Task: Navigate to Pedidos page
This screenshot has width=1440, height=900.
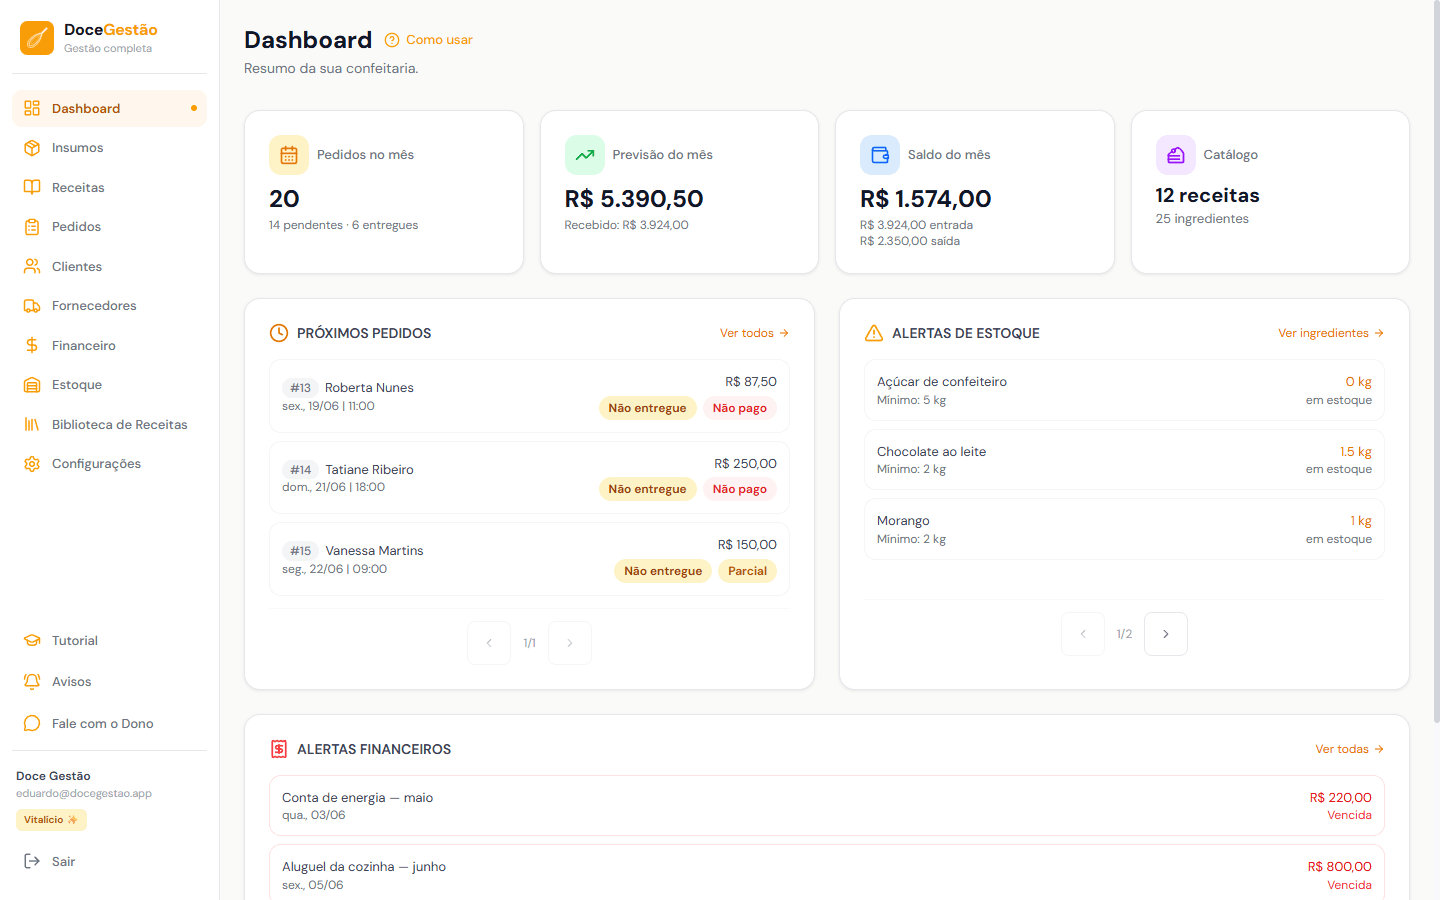Action: 109,227
